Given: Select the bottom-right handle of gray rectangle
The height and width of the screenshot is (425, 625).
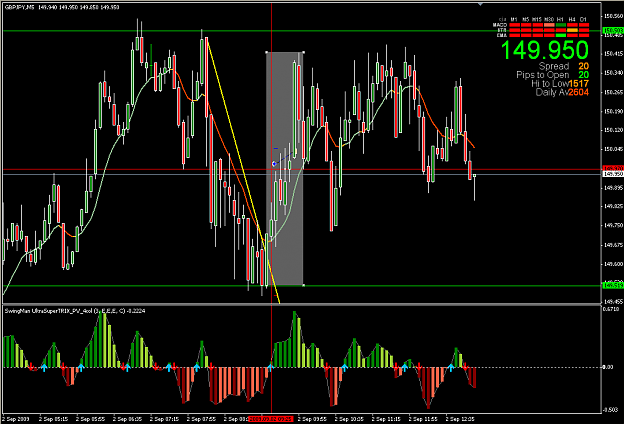Looking at the screenshot, I should (303, 285).
